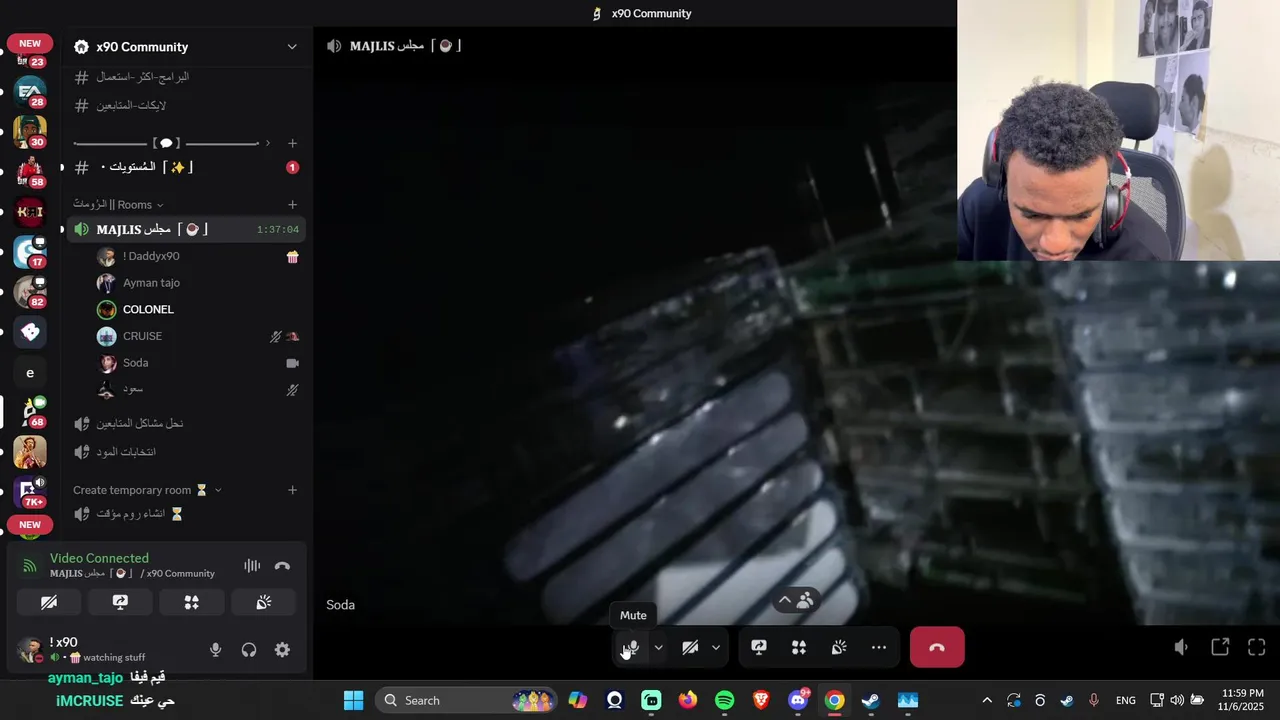Add channel to Create temporary room category
This screenshot has width=1280, height=720.
coord(292,490)
